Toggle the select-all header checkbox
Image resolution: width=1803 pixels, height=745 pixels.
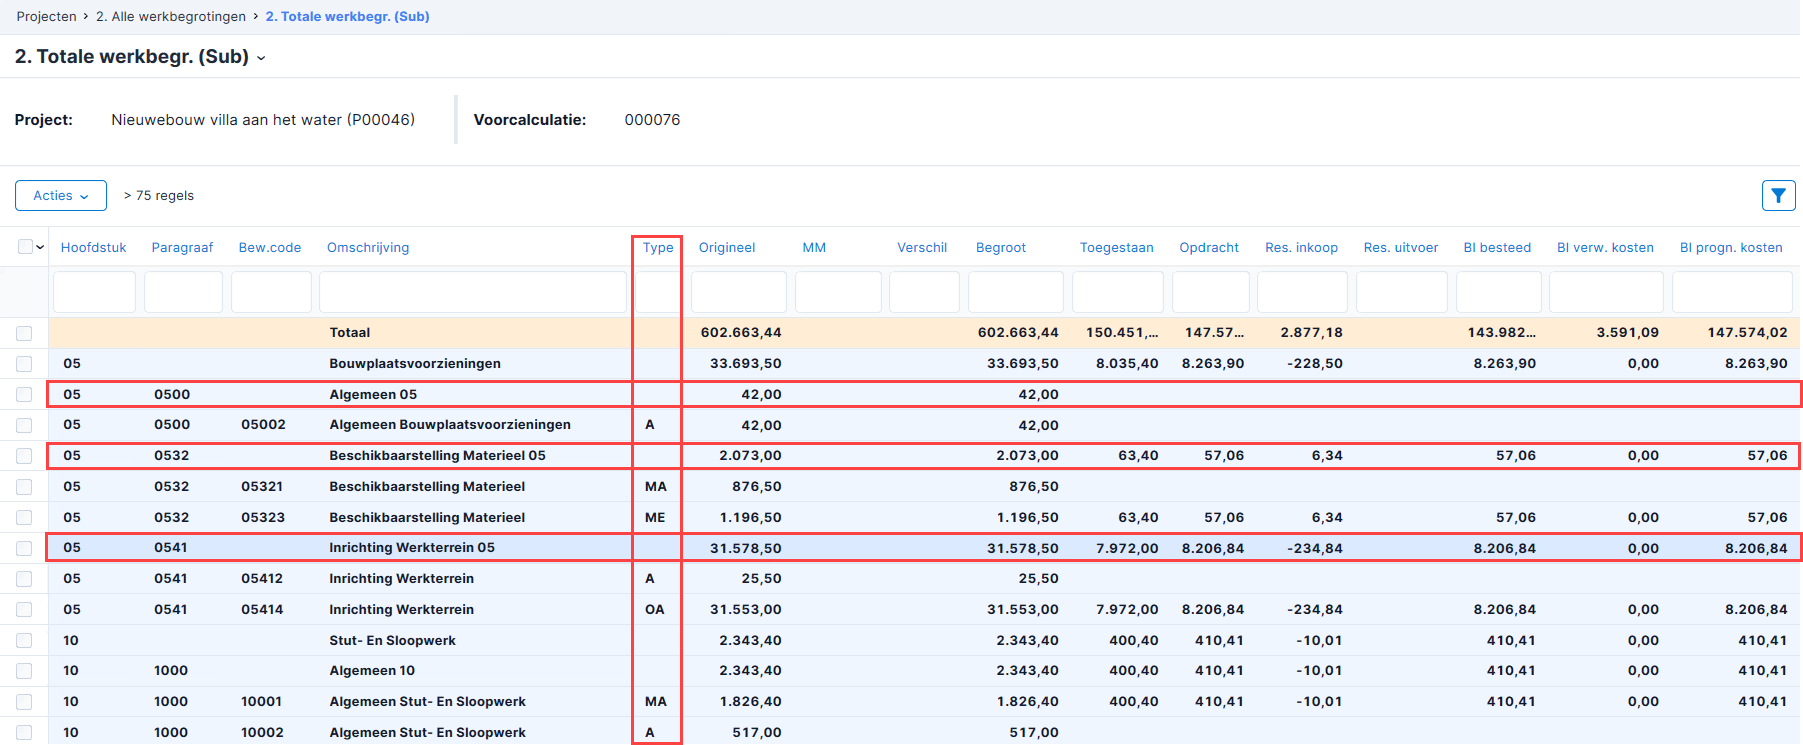tap(25, 247)
